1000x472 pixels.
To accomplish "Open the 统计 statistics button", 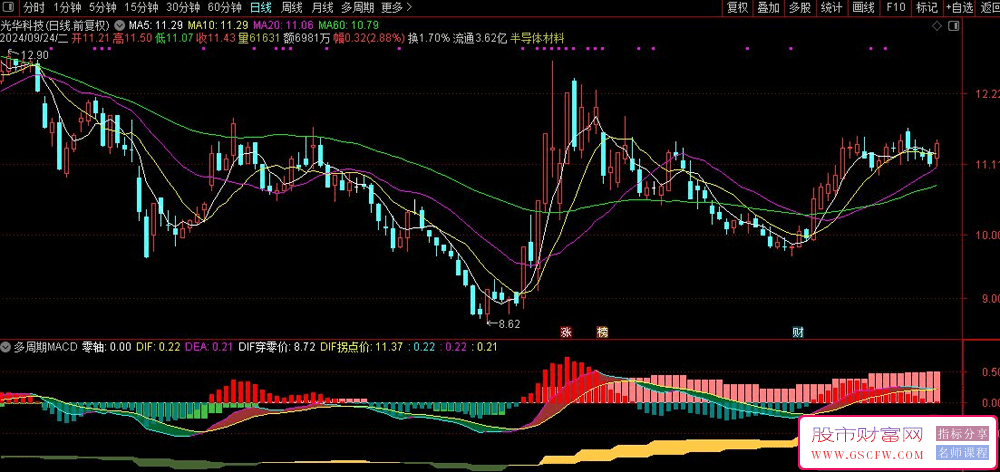I will 831,8.
